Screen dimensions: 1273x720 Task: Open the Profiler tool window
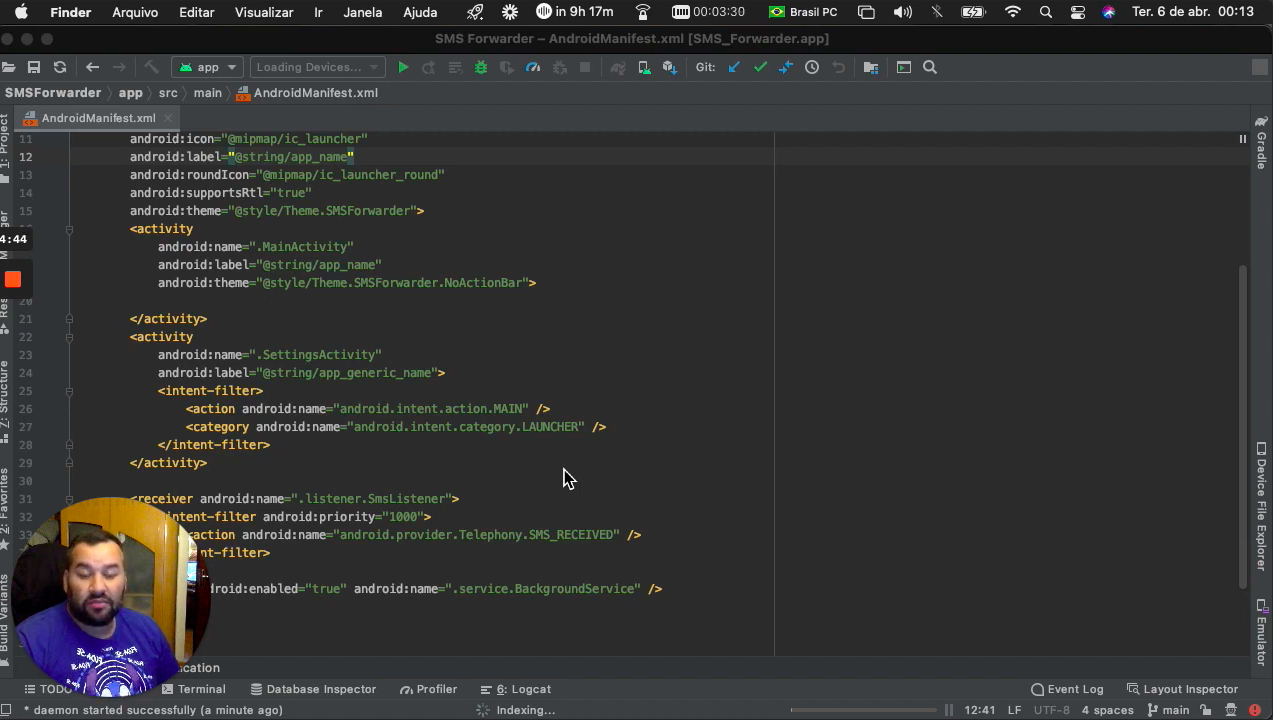coord(428,689)
